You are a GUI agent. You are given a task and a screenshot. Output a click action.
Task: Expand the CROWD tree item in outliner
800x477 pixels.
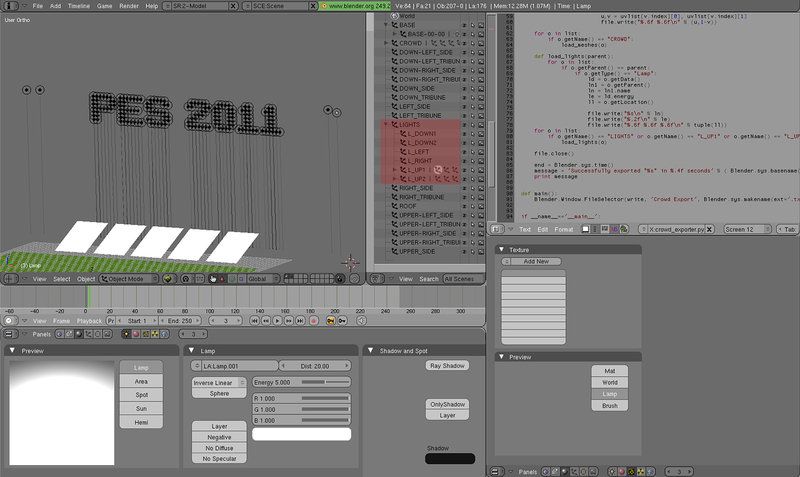click(x=386, y=43)
